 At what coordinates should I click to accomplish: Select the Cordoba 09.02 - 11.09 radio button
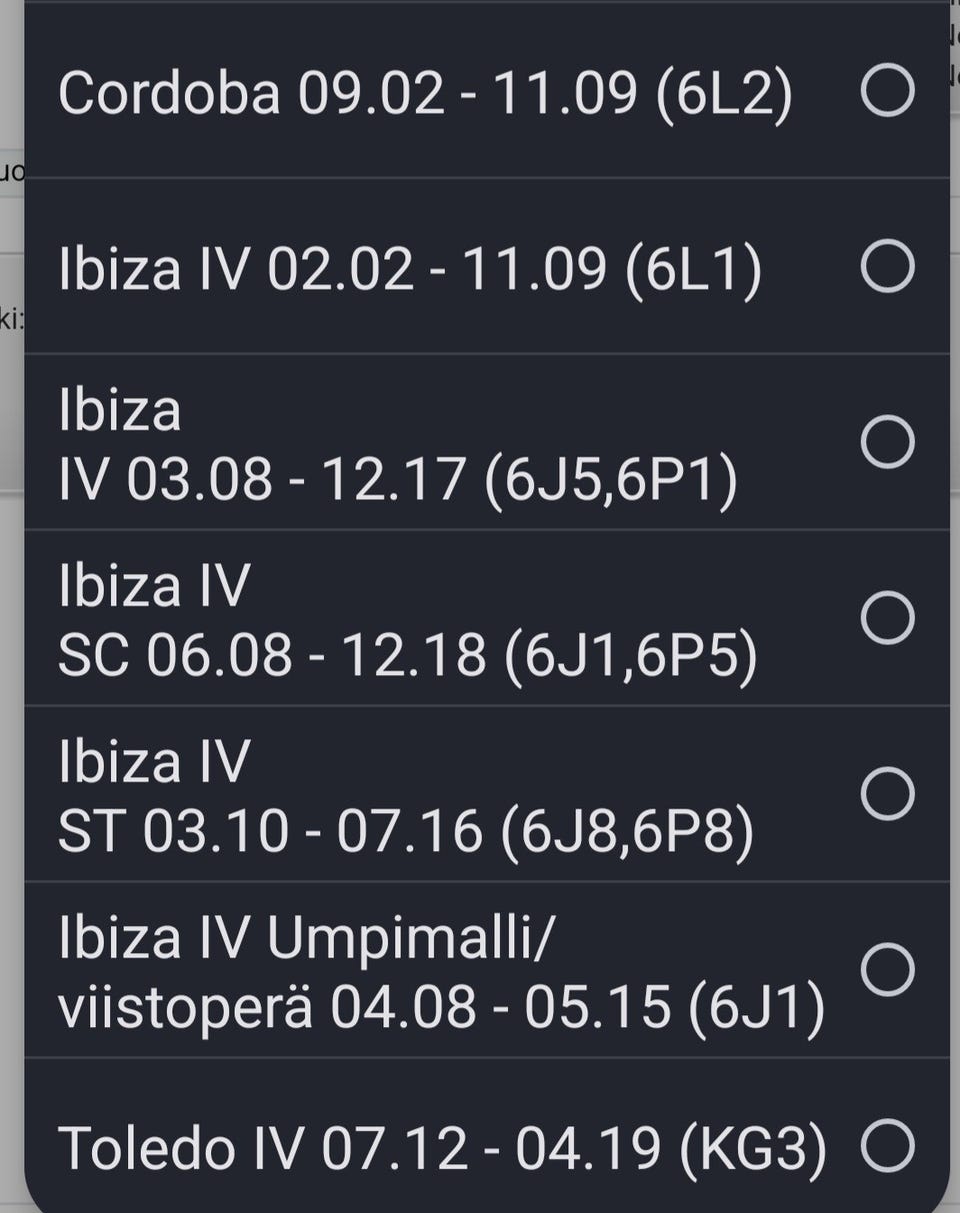887,92
